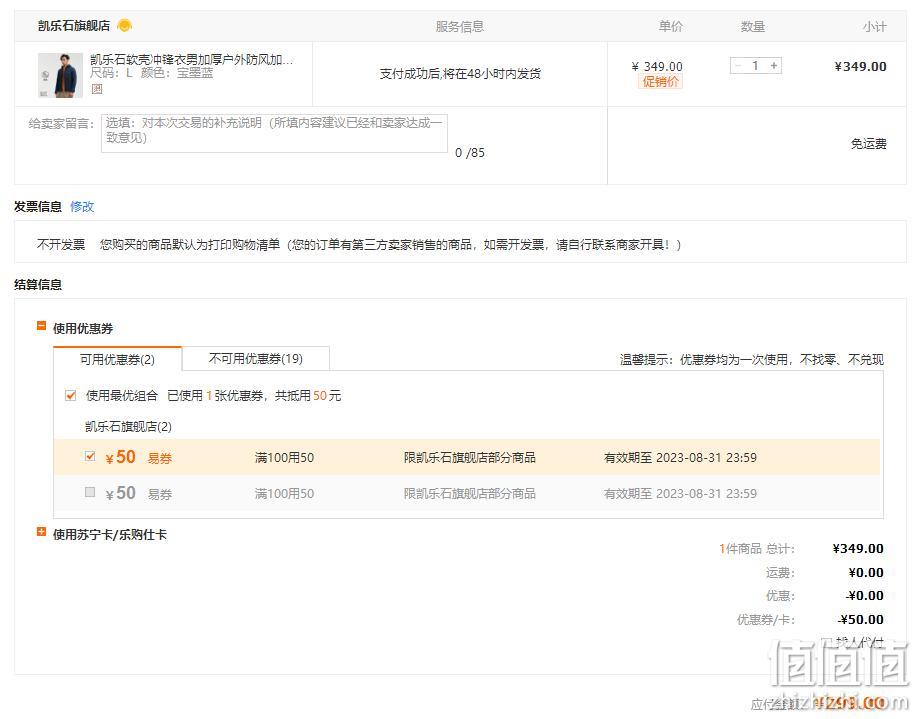The image size is (918, 719).
Task: Click the 满100用50 condition on selected coupon
Action: [284, 457]
